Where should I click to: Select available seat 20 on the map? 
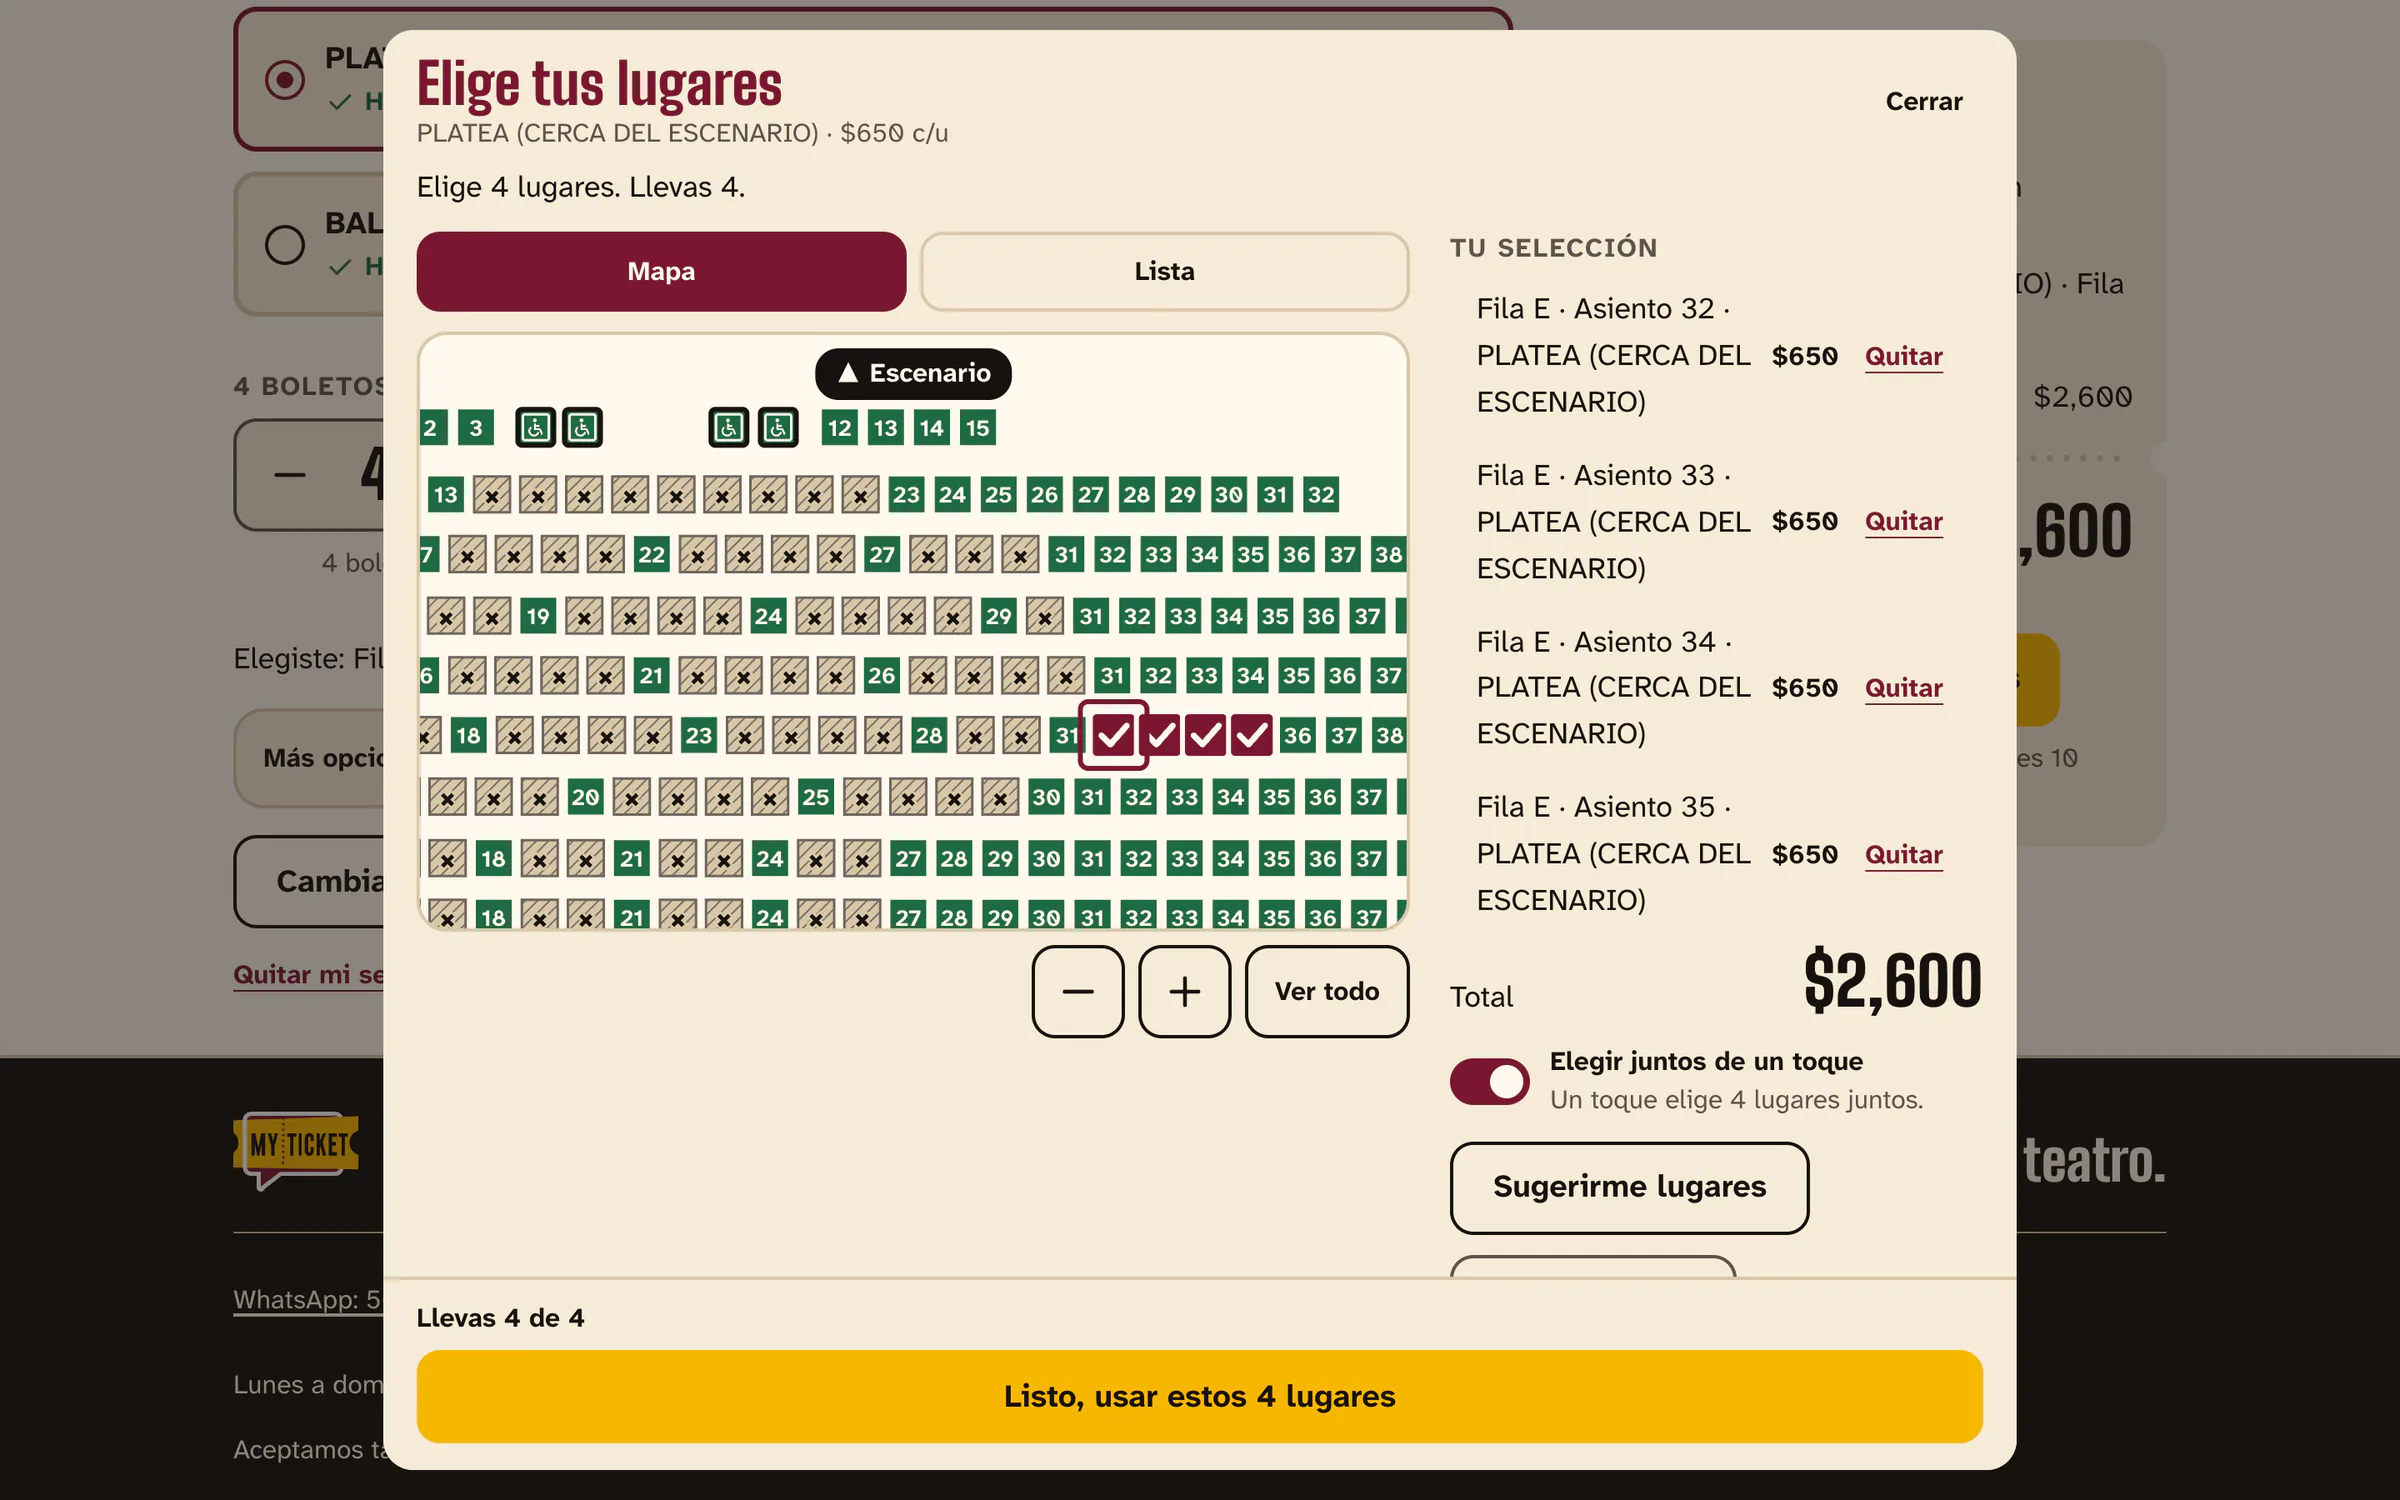tap(585, 797)
